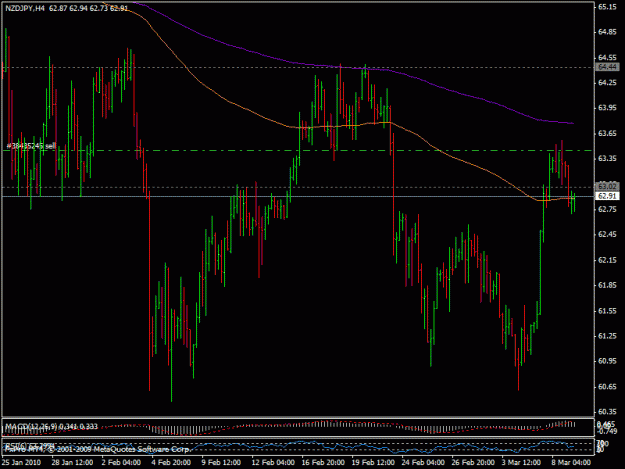Click the 65.15 price axis label
The height and width of the screenshot is (469, 625).
pos(607,7)
